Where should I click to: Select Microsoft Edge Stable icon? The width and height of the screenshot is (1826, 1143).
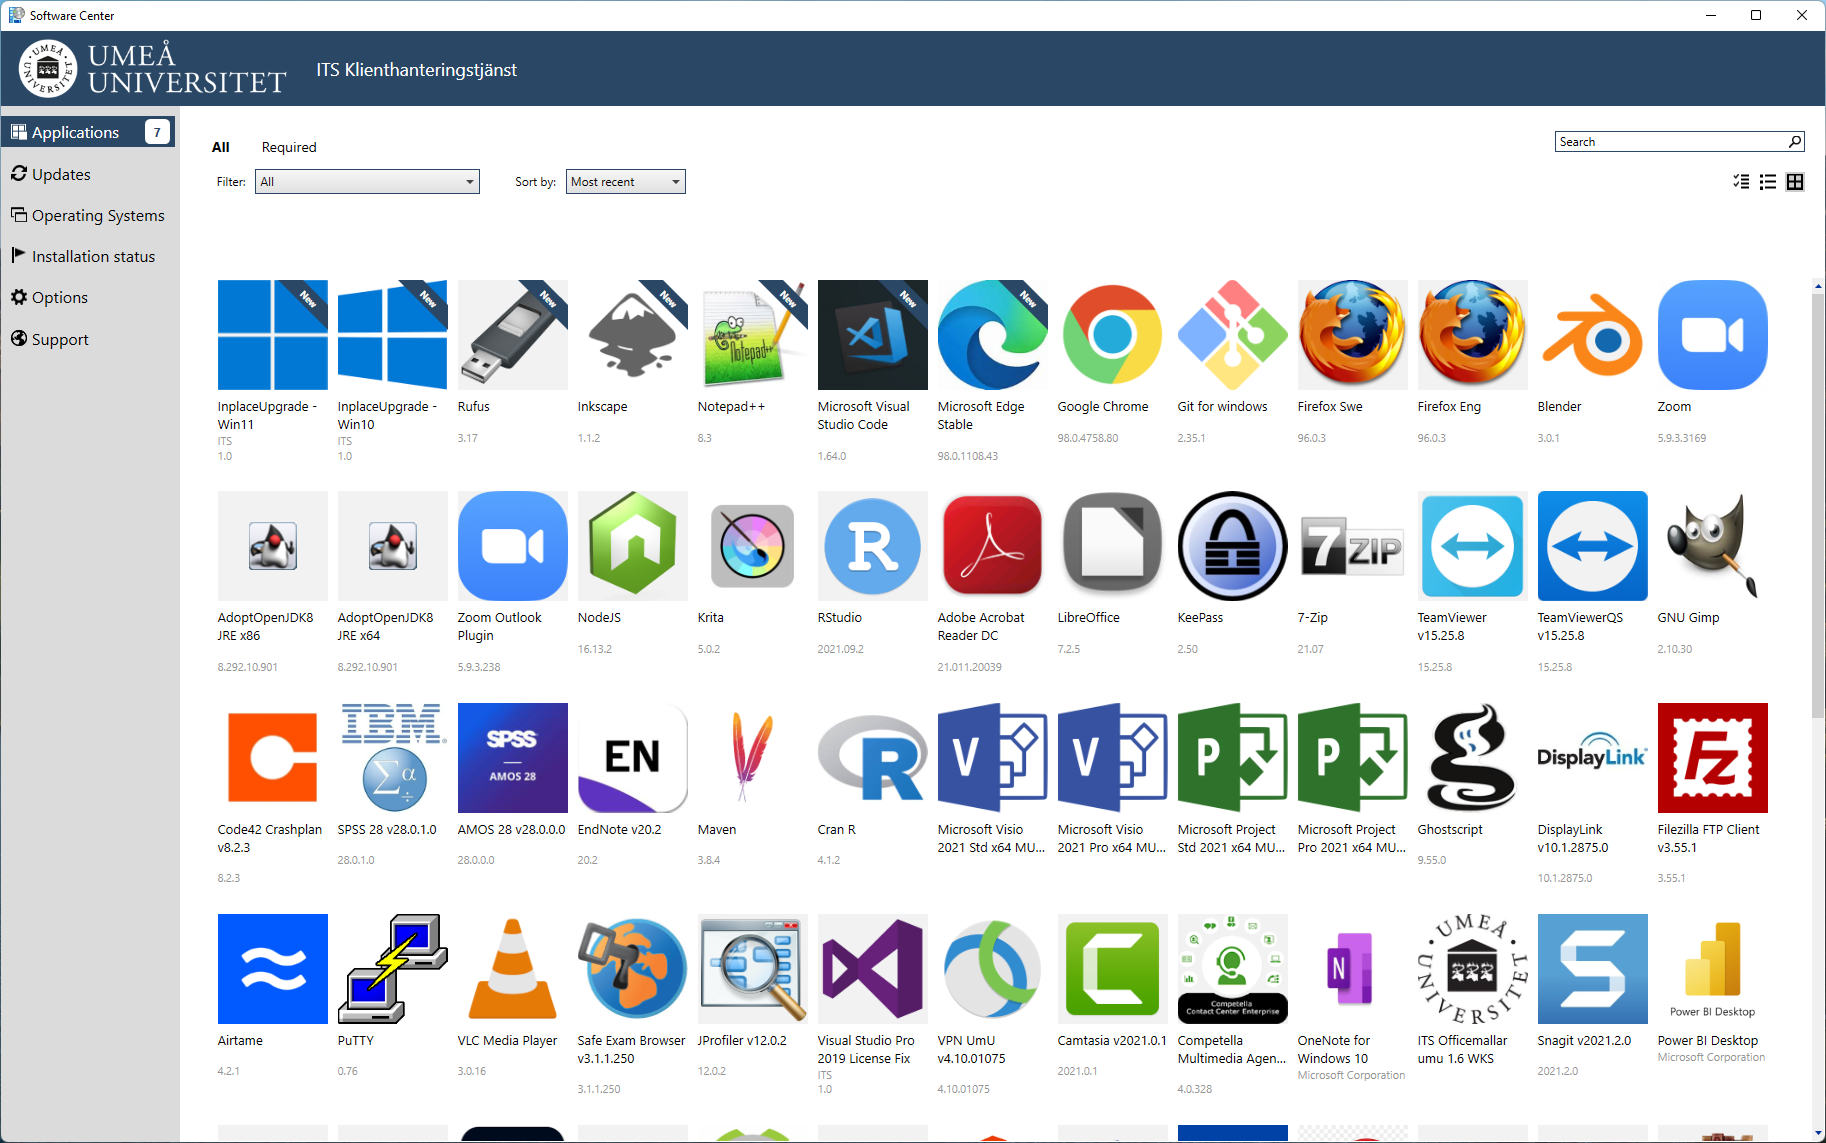[x=992, y=335]
